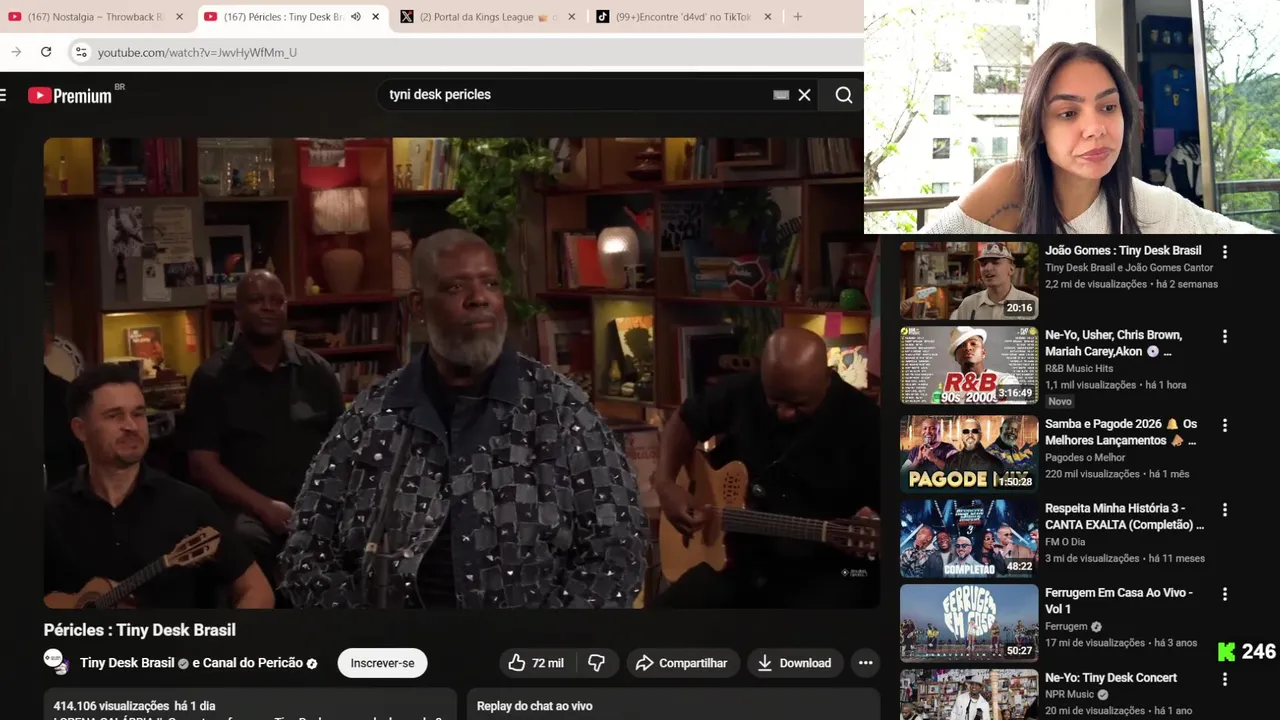Open options for João Gomes video
The width and height of the screenshot is (1280, 720).
[x=1225, y=252]
